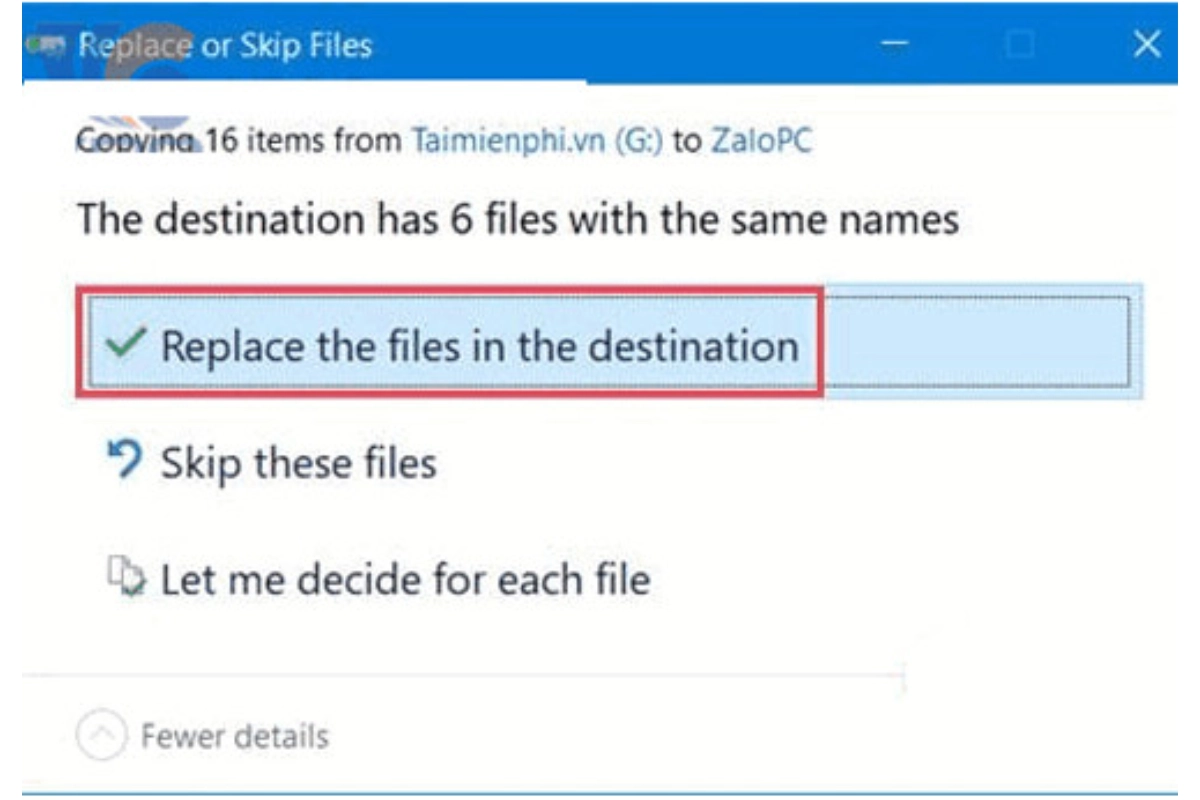Click the Replace or Skip Files title text
Screen dimensions: 1200x800
tap(225, 45)
